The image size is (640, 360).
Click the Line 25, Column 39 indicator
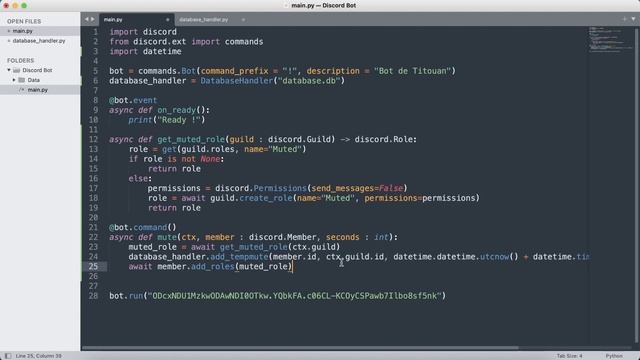pos(38,356)
